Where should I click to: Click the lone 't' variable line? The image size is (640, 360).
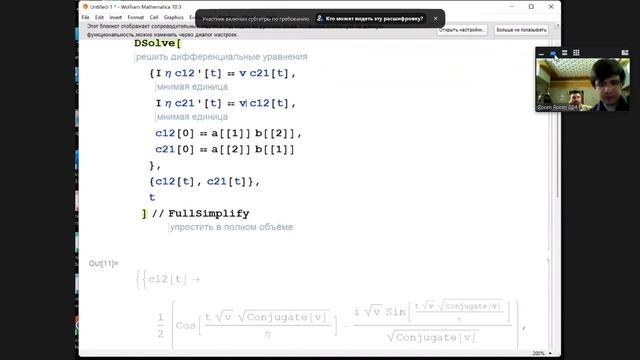pos(152,198)
